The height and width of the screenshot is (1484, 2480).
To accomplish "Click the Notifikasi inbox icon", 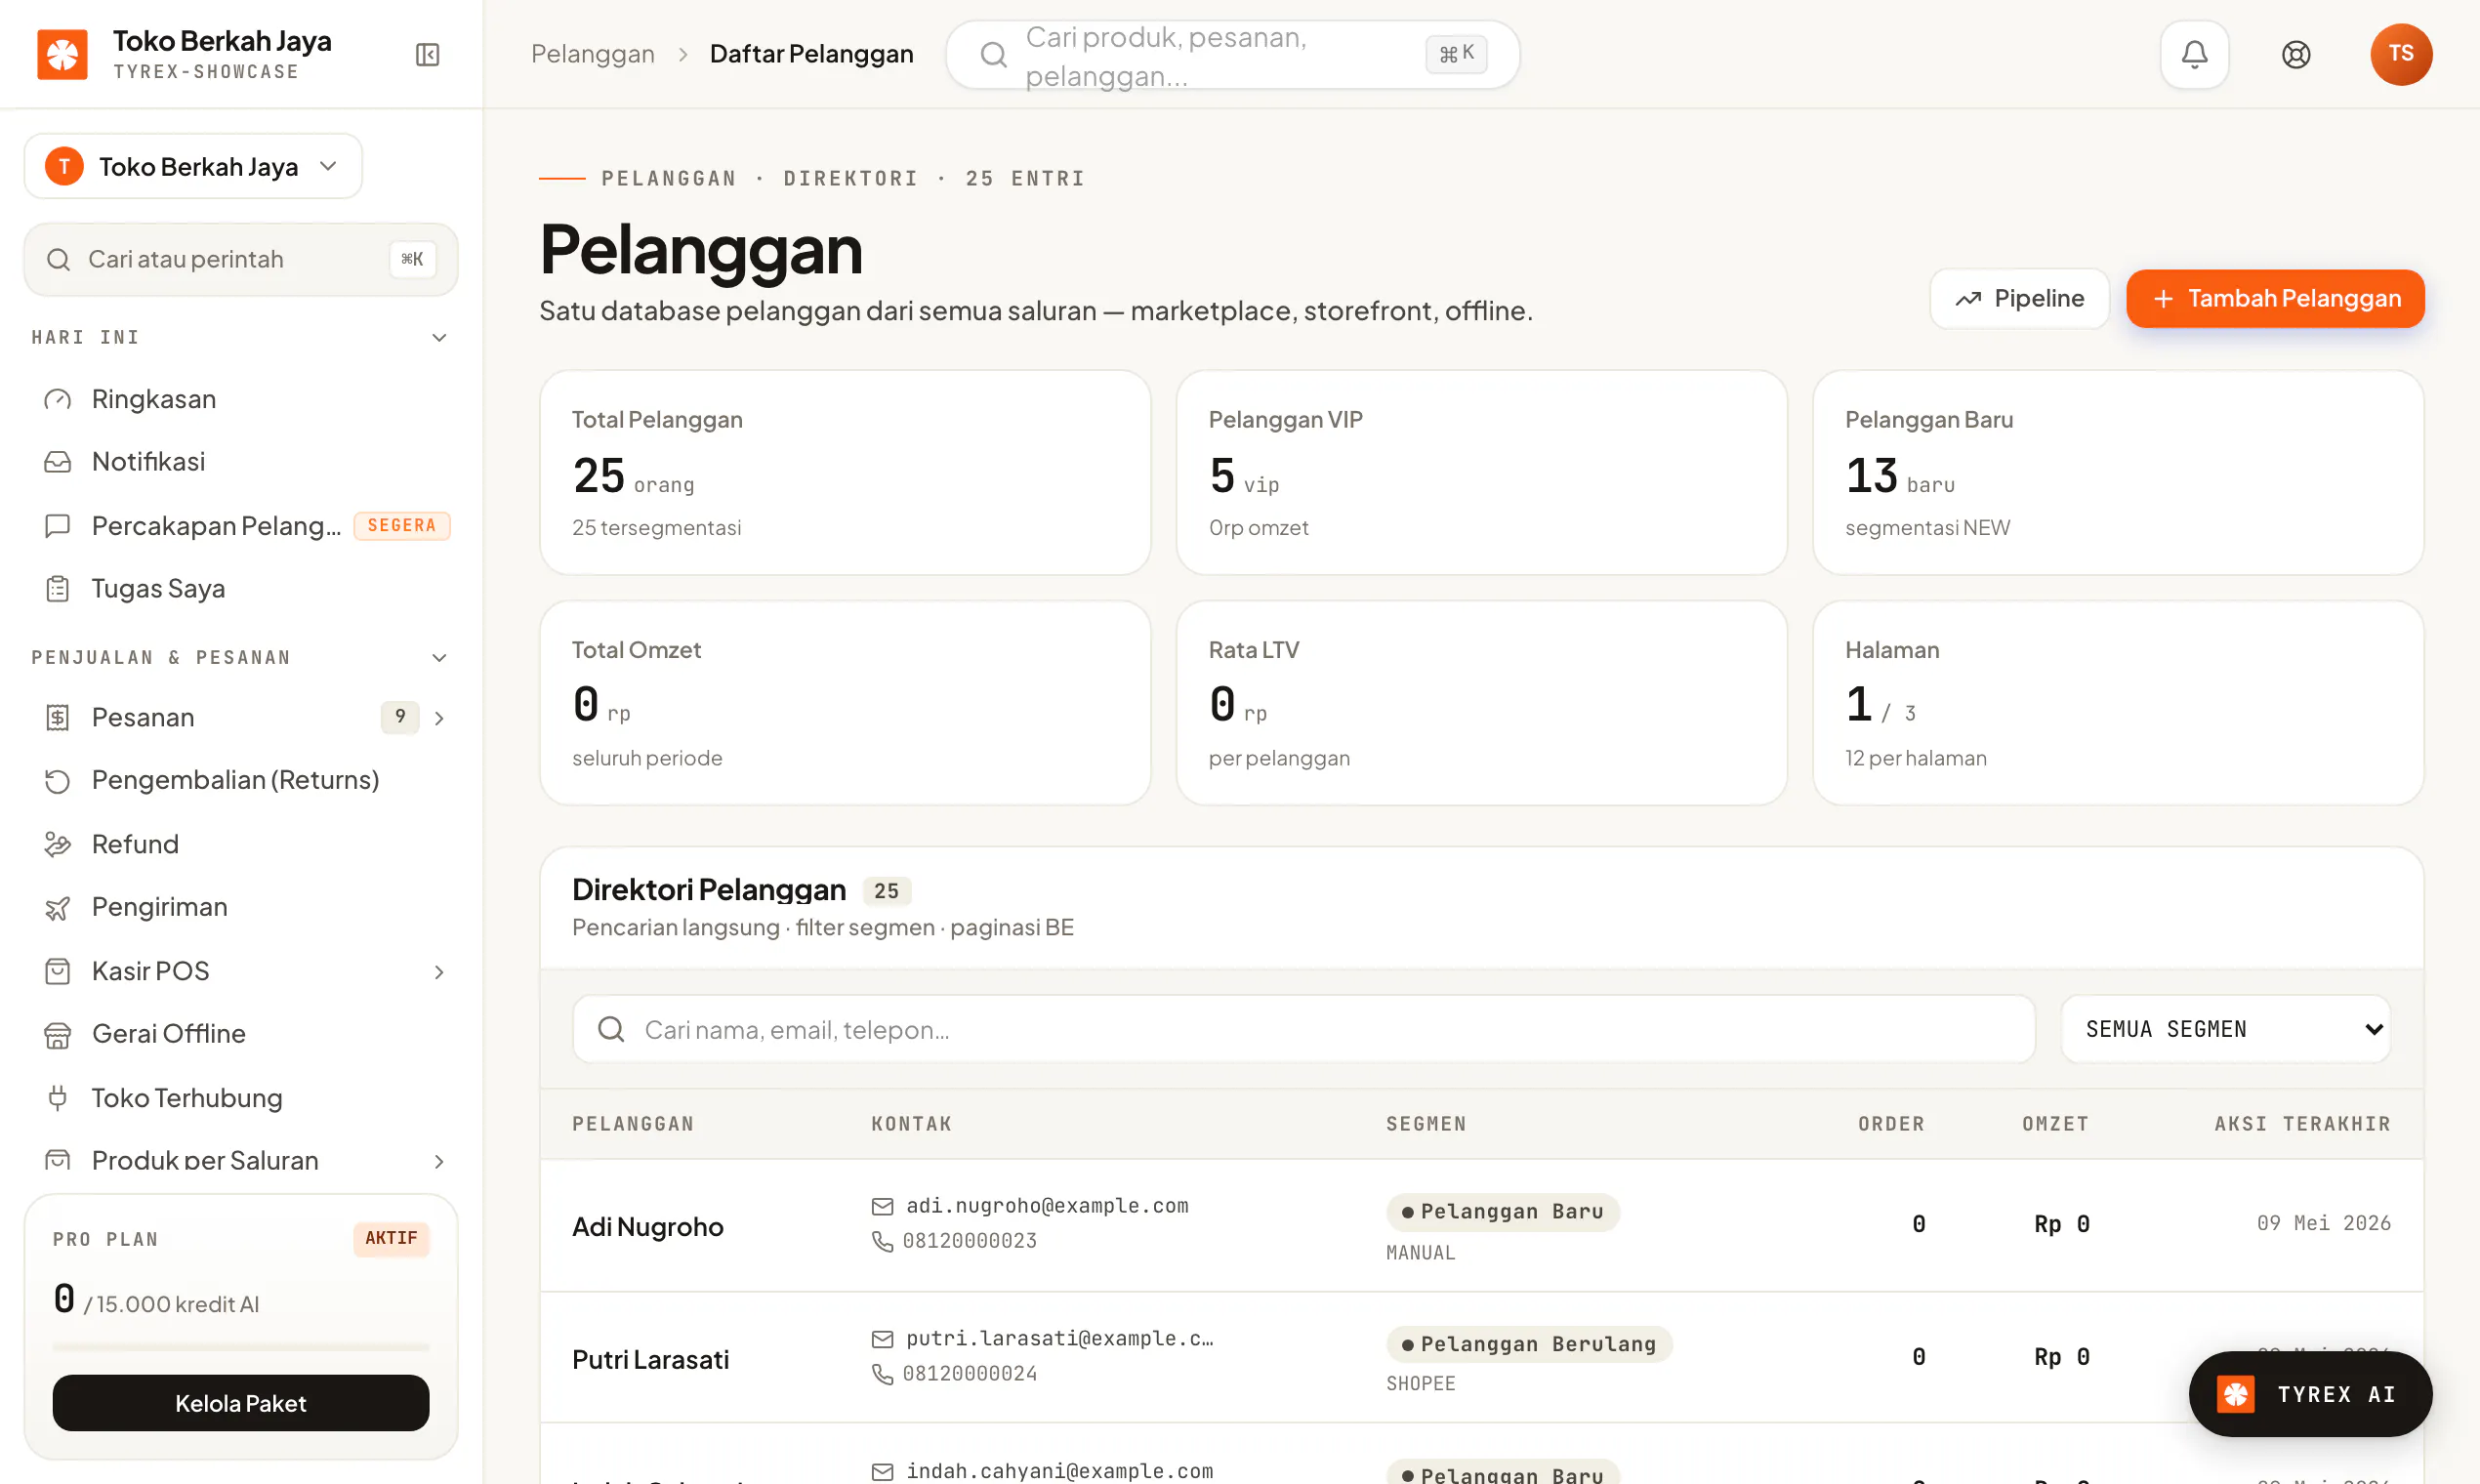I will point(57,462).
